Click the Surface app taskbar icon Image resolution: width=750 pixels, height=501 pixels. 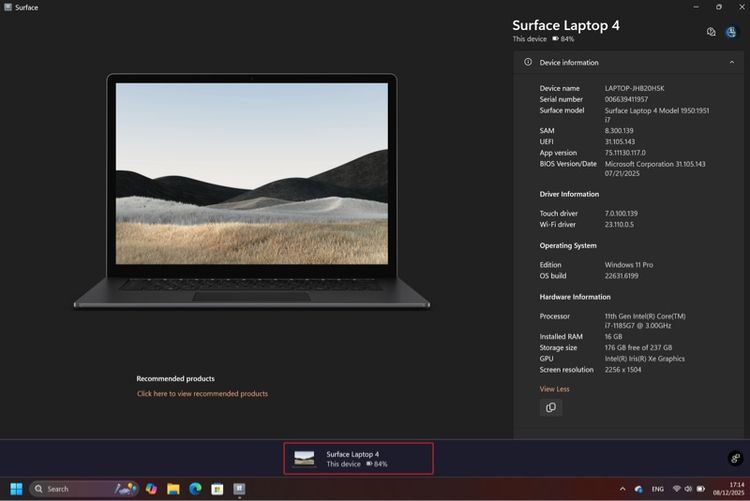(x=239, y=489)
